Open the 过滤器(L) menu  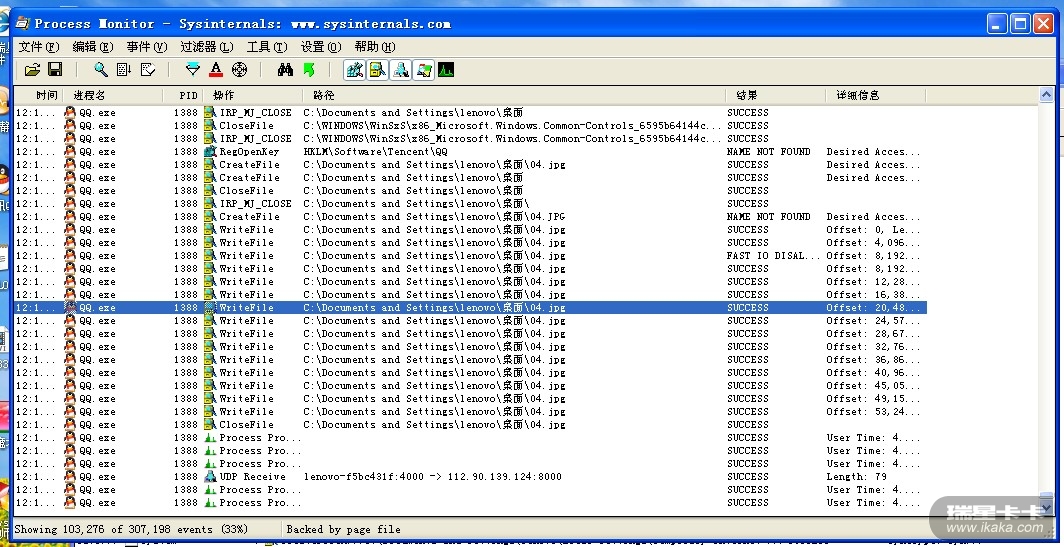pyautogui.click(x=206, y=46)
